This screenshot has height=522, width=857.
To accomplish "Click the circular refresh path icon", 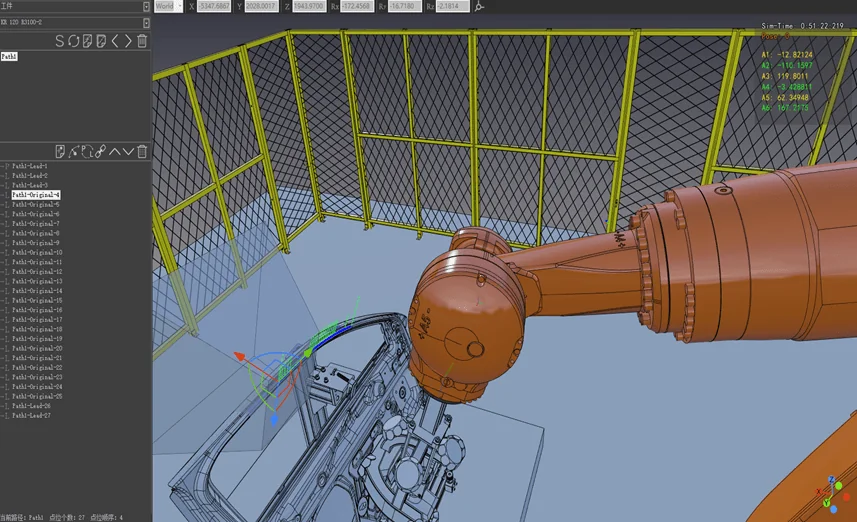I will pos(73,41).
